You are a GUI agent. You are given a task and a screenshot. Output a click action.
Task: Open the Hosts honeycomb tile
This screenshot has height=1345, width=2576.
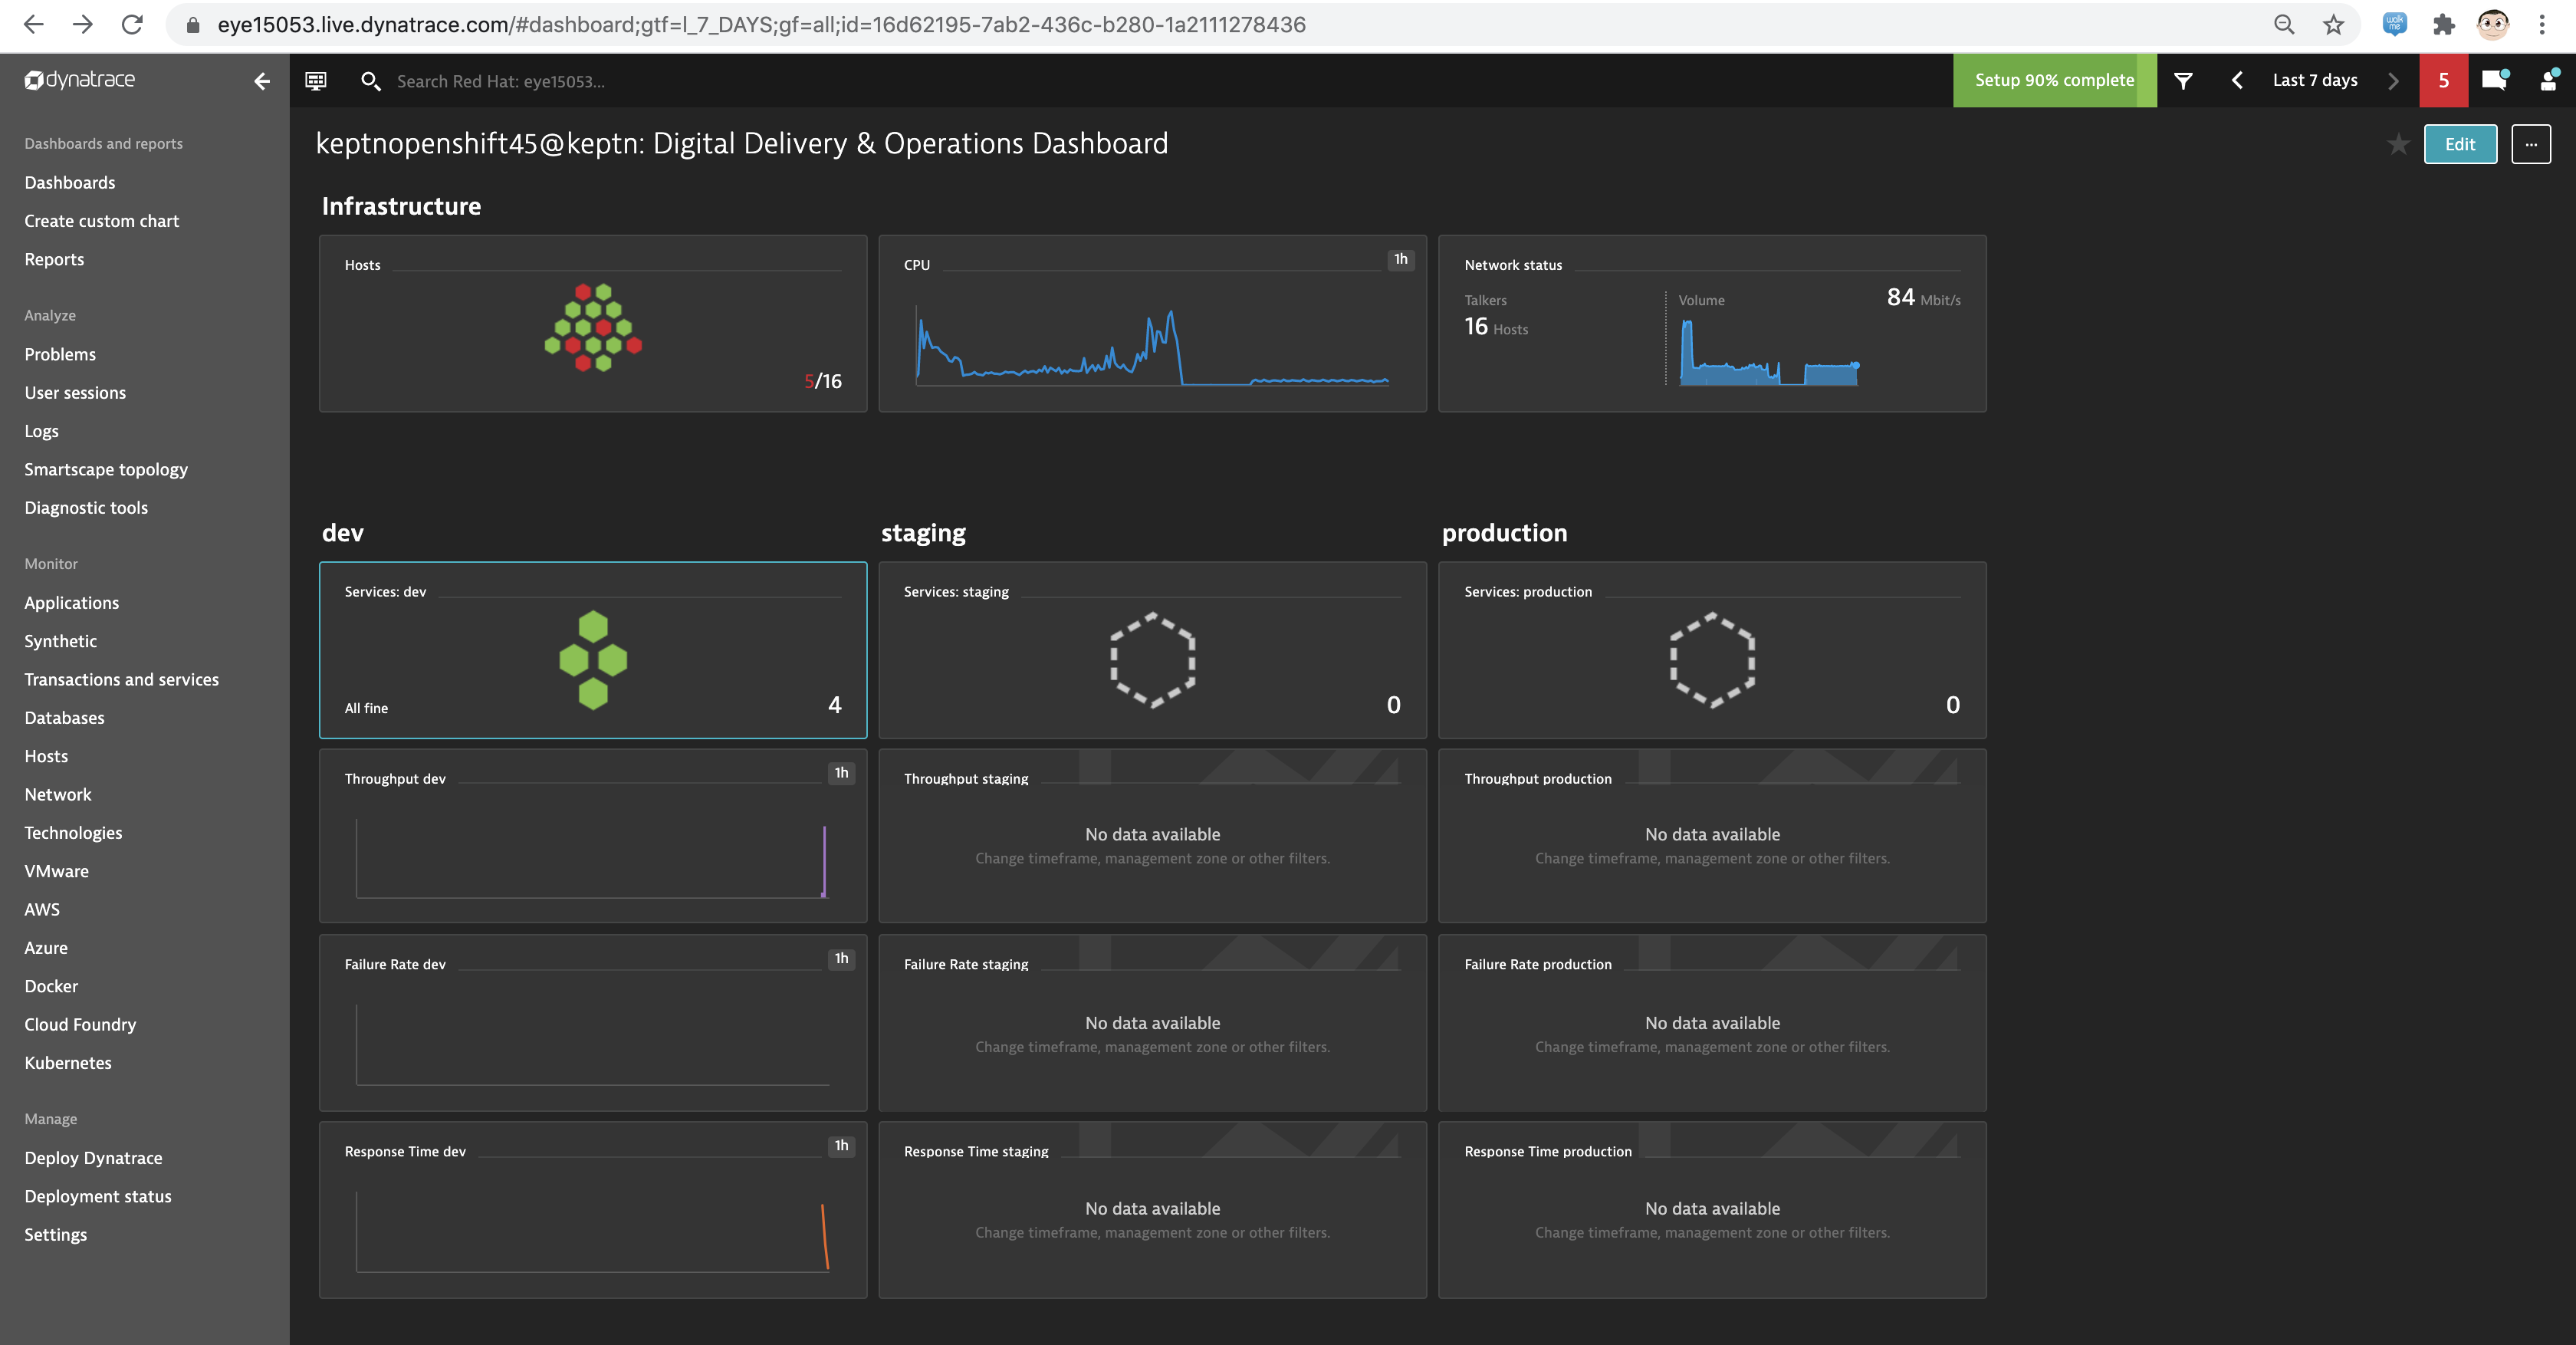[593, 324]
